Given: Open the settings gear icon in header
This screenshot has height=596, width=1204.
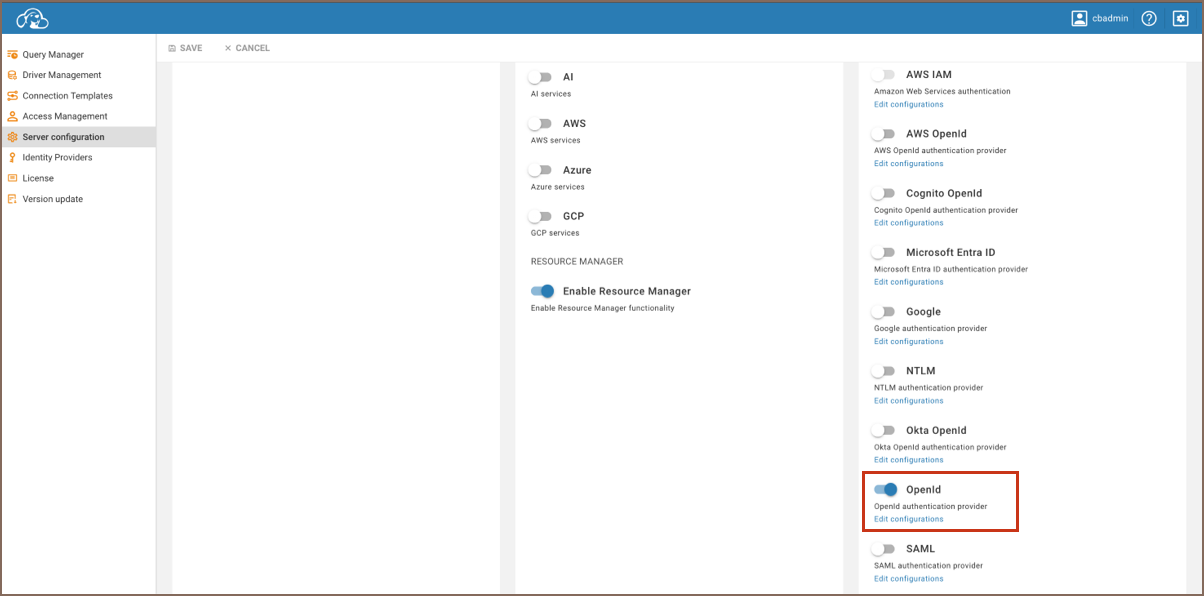Looking at the screenshot, I should (1179, 18).
